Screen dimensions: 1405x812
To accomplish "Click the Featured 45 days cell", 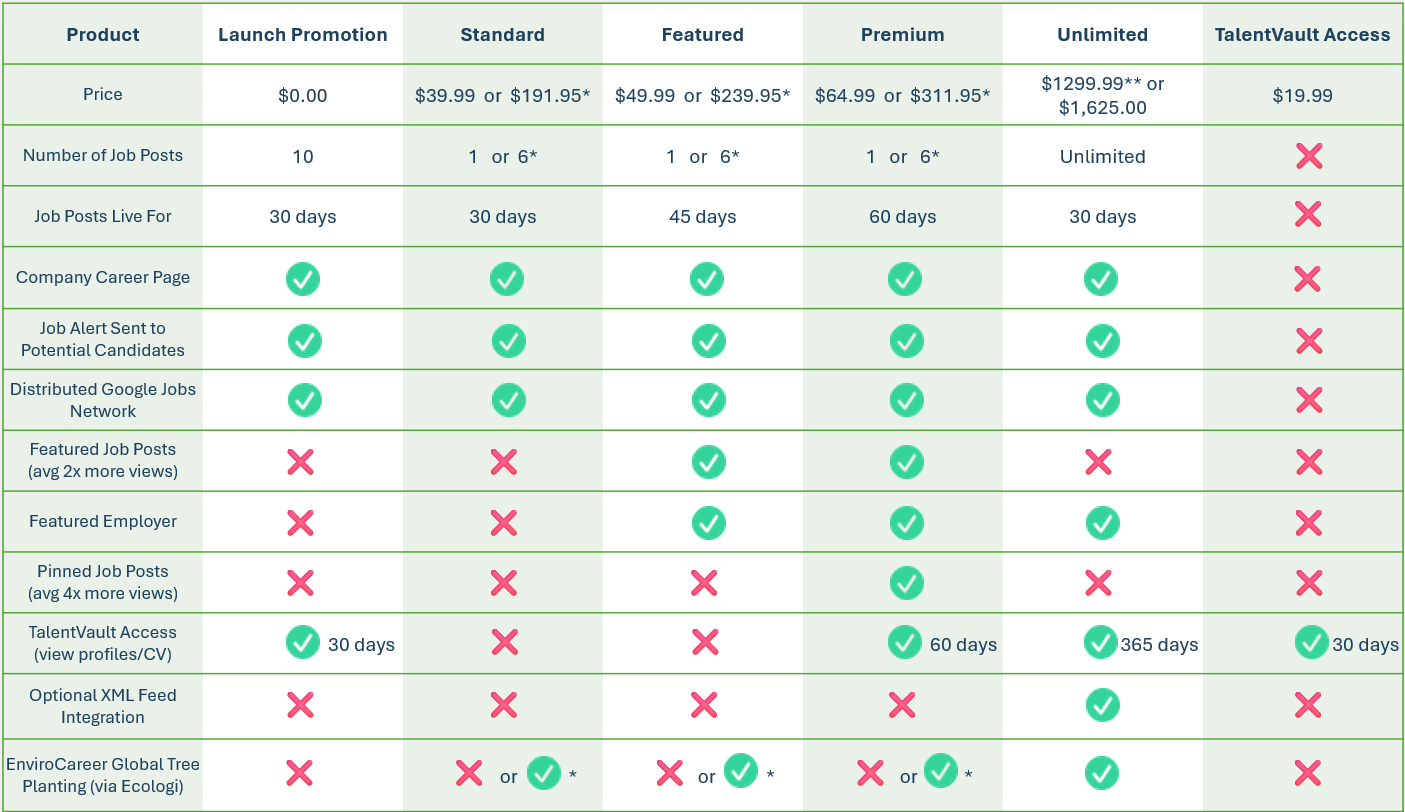I will 703,217.
